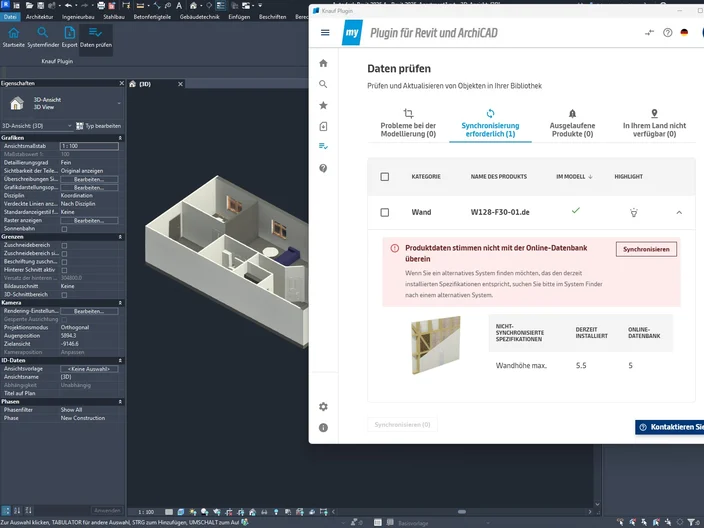Click Typ bearbeiten button
The image size is (704, 528).
pos(98,126)
